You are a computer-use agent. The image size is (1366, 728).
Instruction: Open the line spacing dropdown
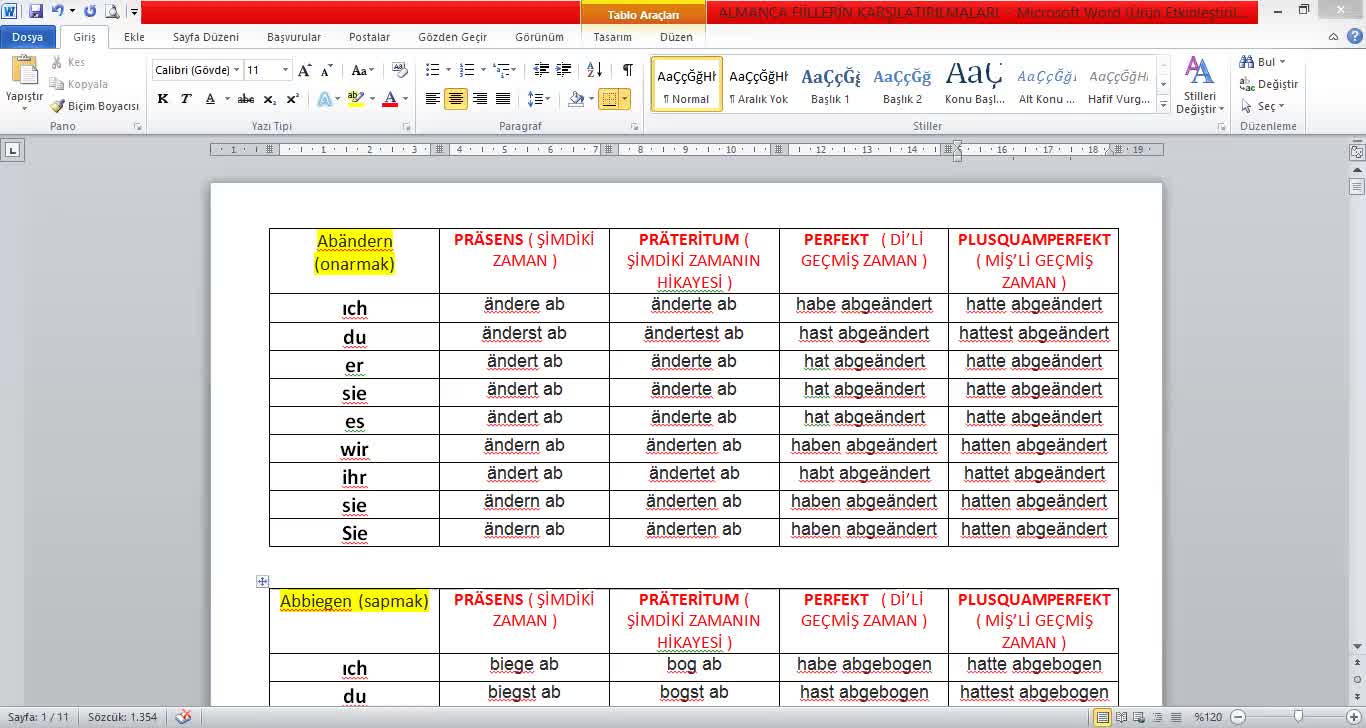point(538,99)
